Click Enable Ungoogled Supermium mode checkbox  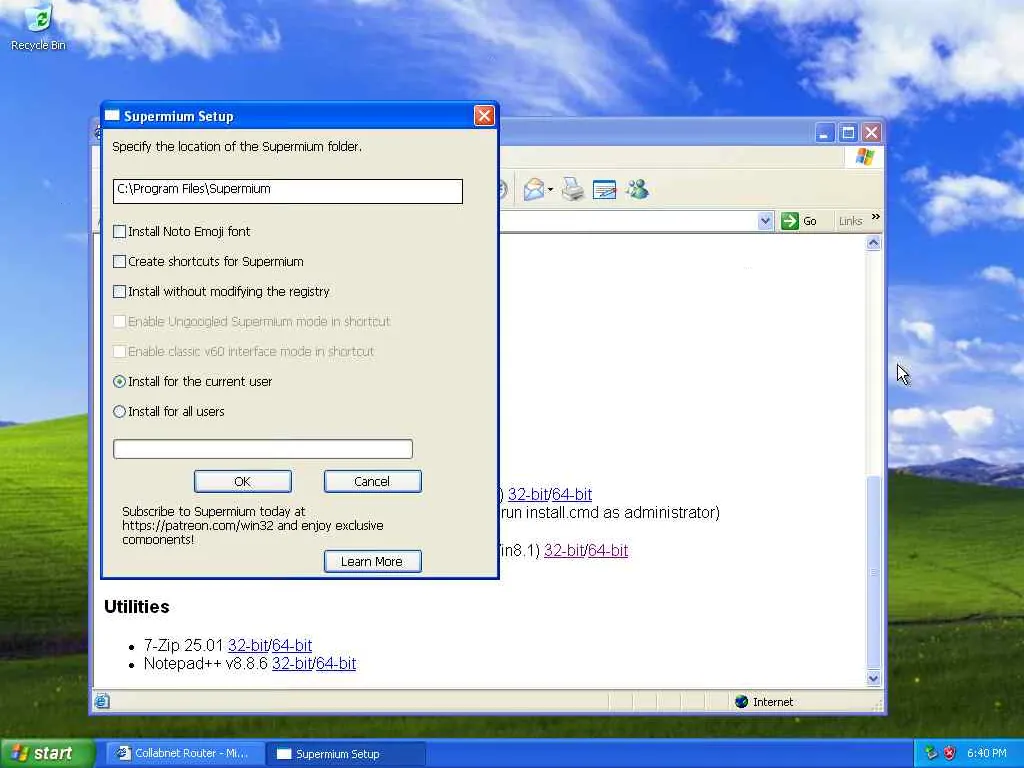[x=120, y=321]
